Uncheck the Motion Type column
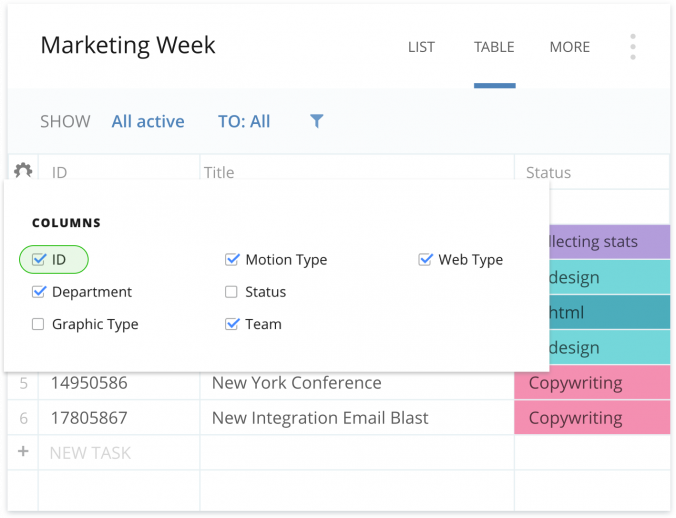Viewport: 676px width, 518px height. pyautogui.click(x=232, y=260)
